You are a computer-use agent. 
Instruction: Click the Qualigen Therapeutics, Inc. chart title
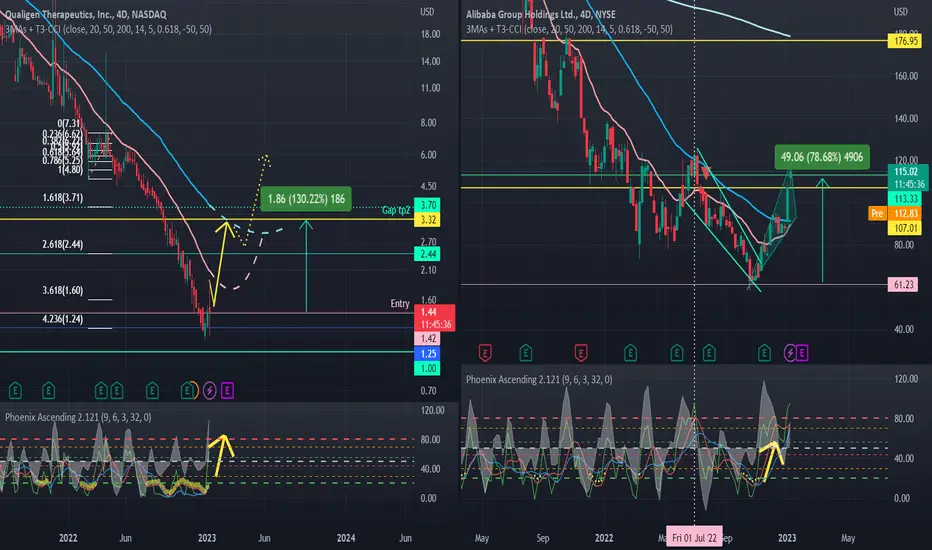click(x=86, y=14)
